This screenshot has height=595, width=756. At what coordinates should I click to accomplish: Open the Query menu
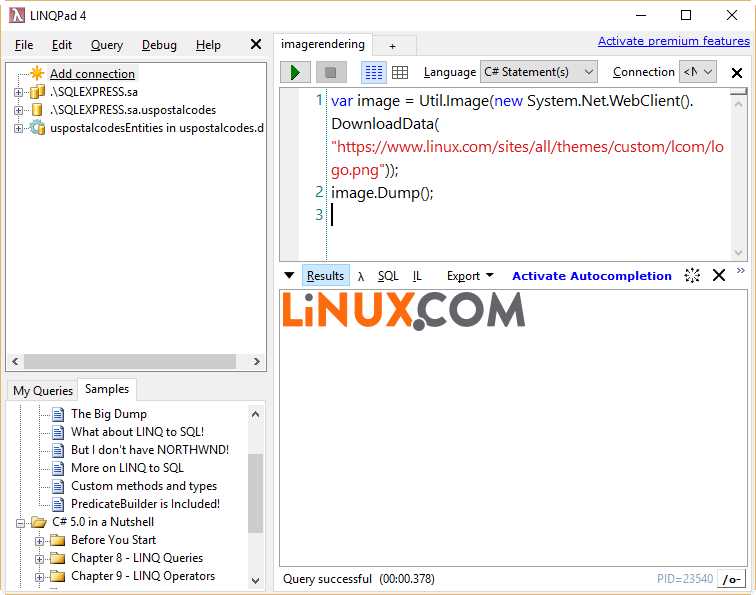point(107,45)
